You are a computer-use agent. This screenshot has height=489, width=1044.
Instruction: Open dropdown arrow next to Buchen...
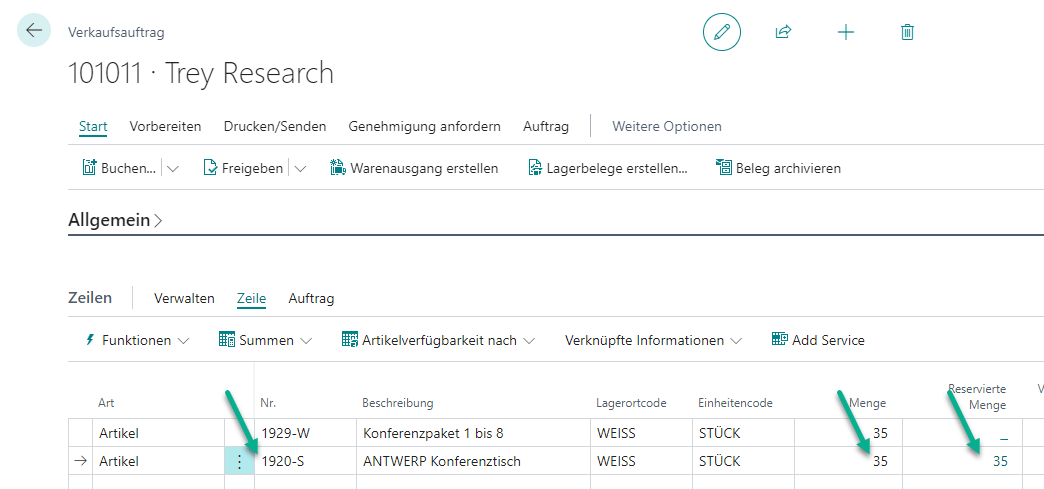[172, 169]
